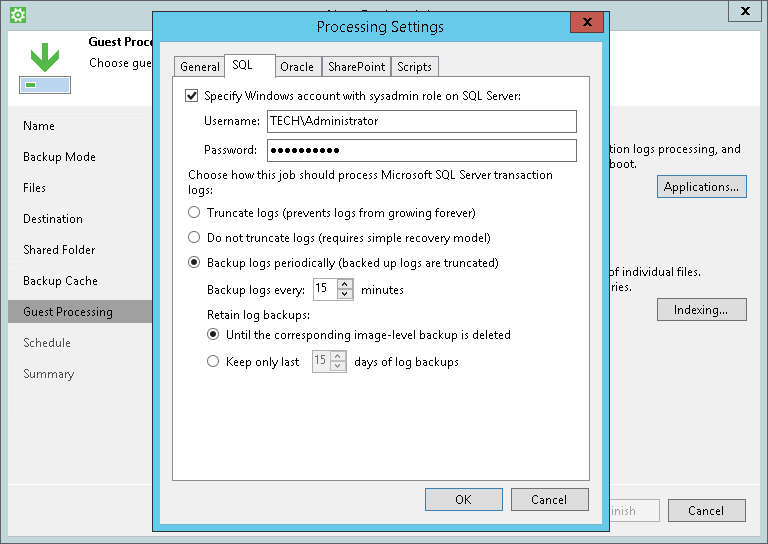
Task: Click the Backup logs every minutes value box
Action: pyautogui.click(x=325, y=289)
